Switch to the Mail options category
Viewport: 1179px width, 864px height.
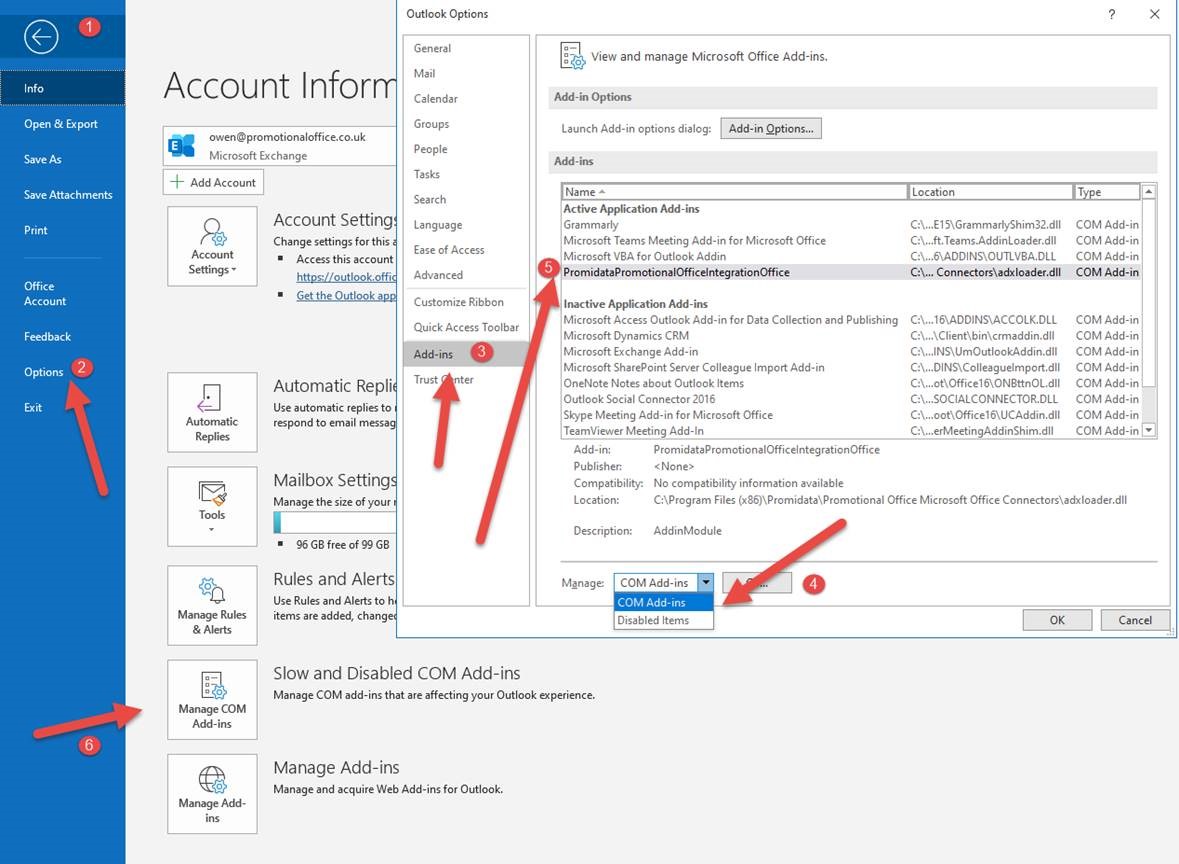pos(466,74)
